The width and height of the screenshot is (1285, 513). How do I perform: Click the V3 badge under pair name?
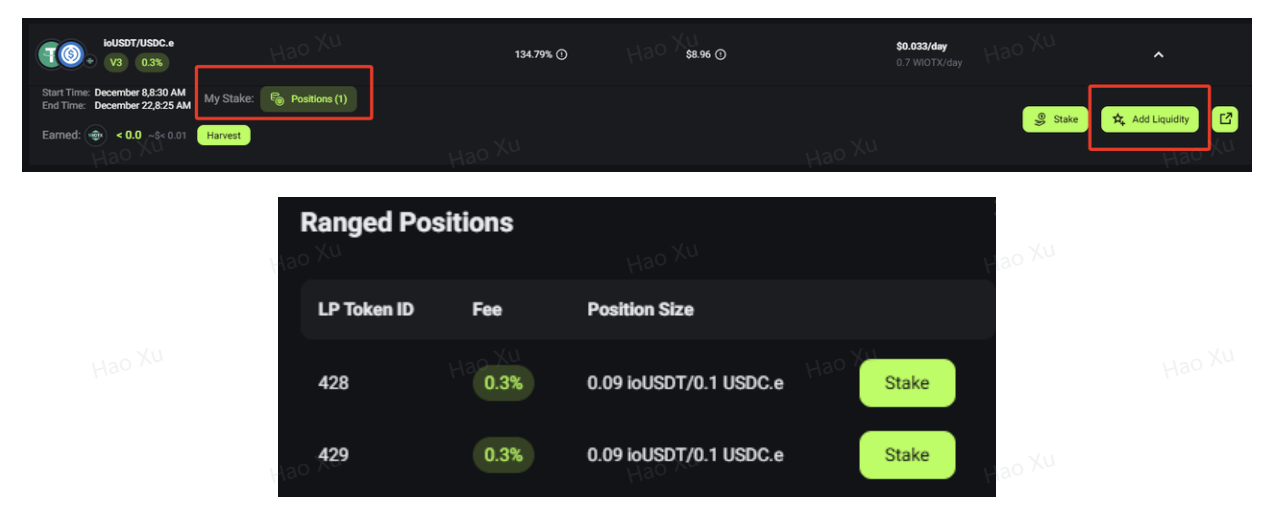click(116, 62)
